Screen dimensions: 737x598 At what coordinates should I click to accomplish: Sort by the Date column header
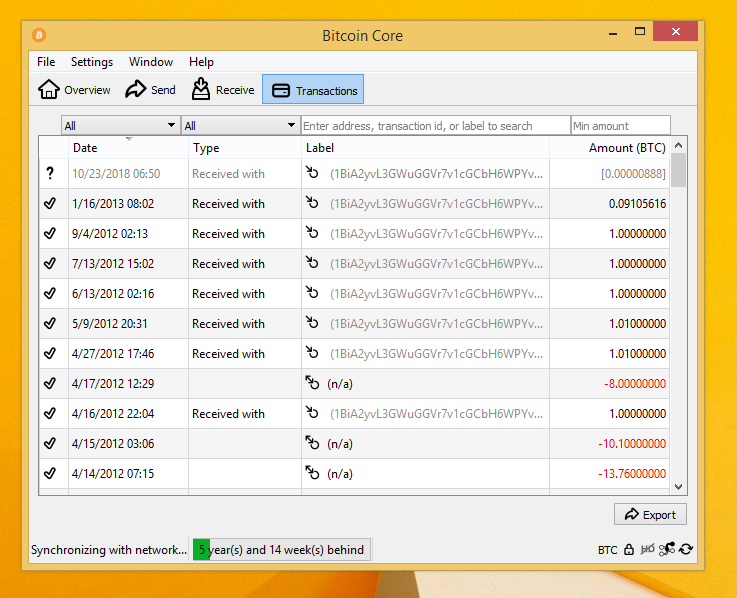[128, 148]
